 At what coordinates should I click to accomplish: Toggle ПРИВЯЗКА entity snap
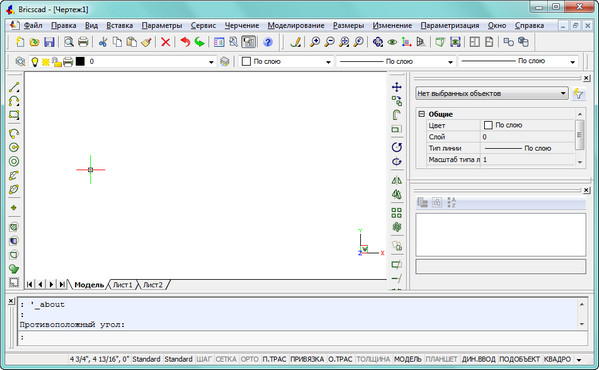click(307, 359)
